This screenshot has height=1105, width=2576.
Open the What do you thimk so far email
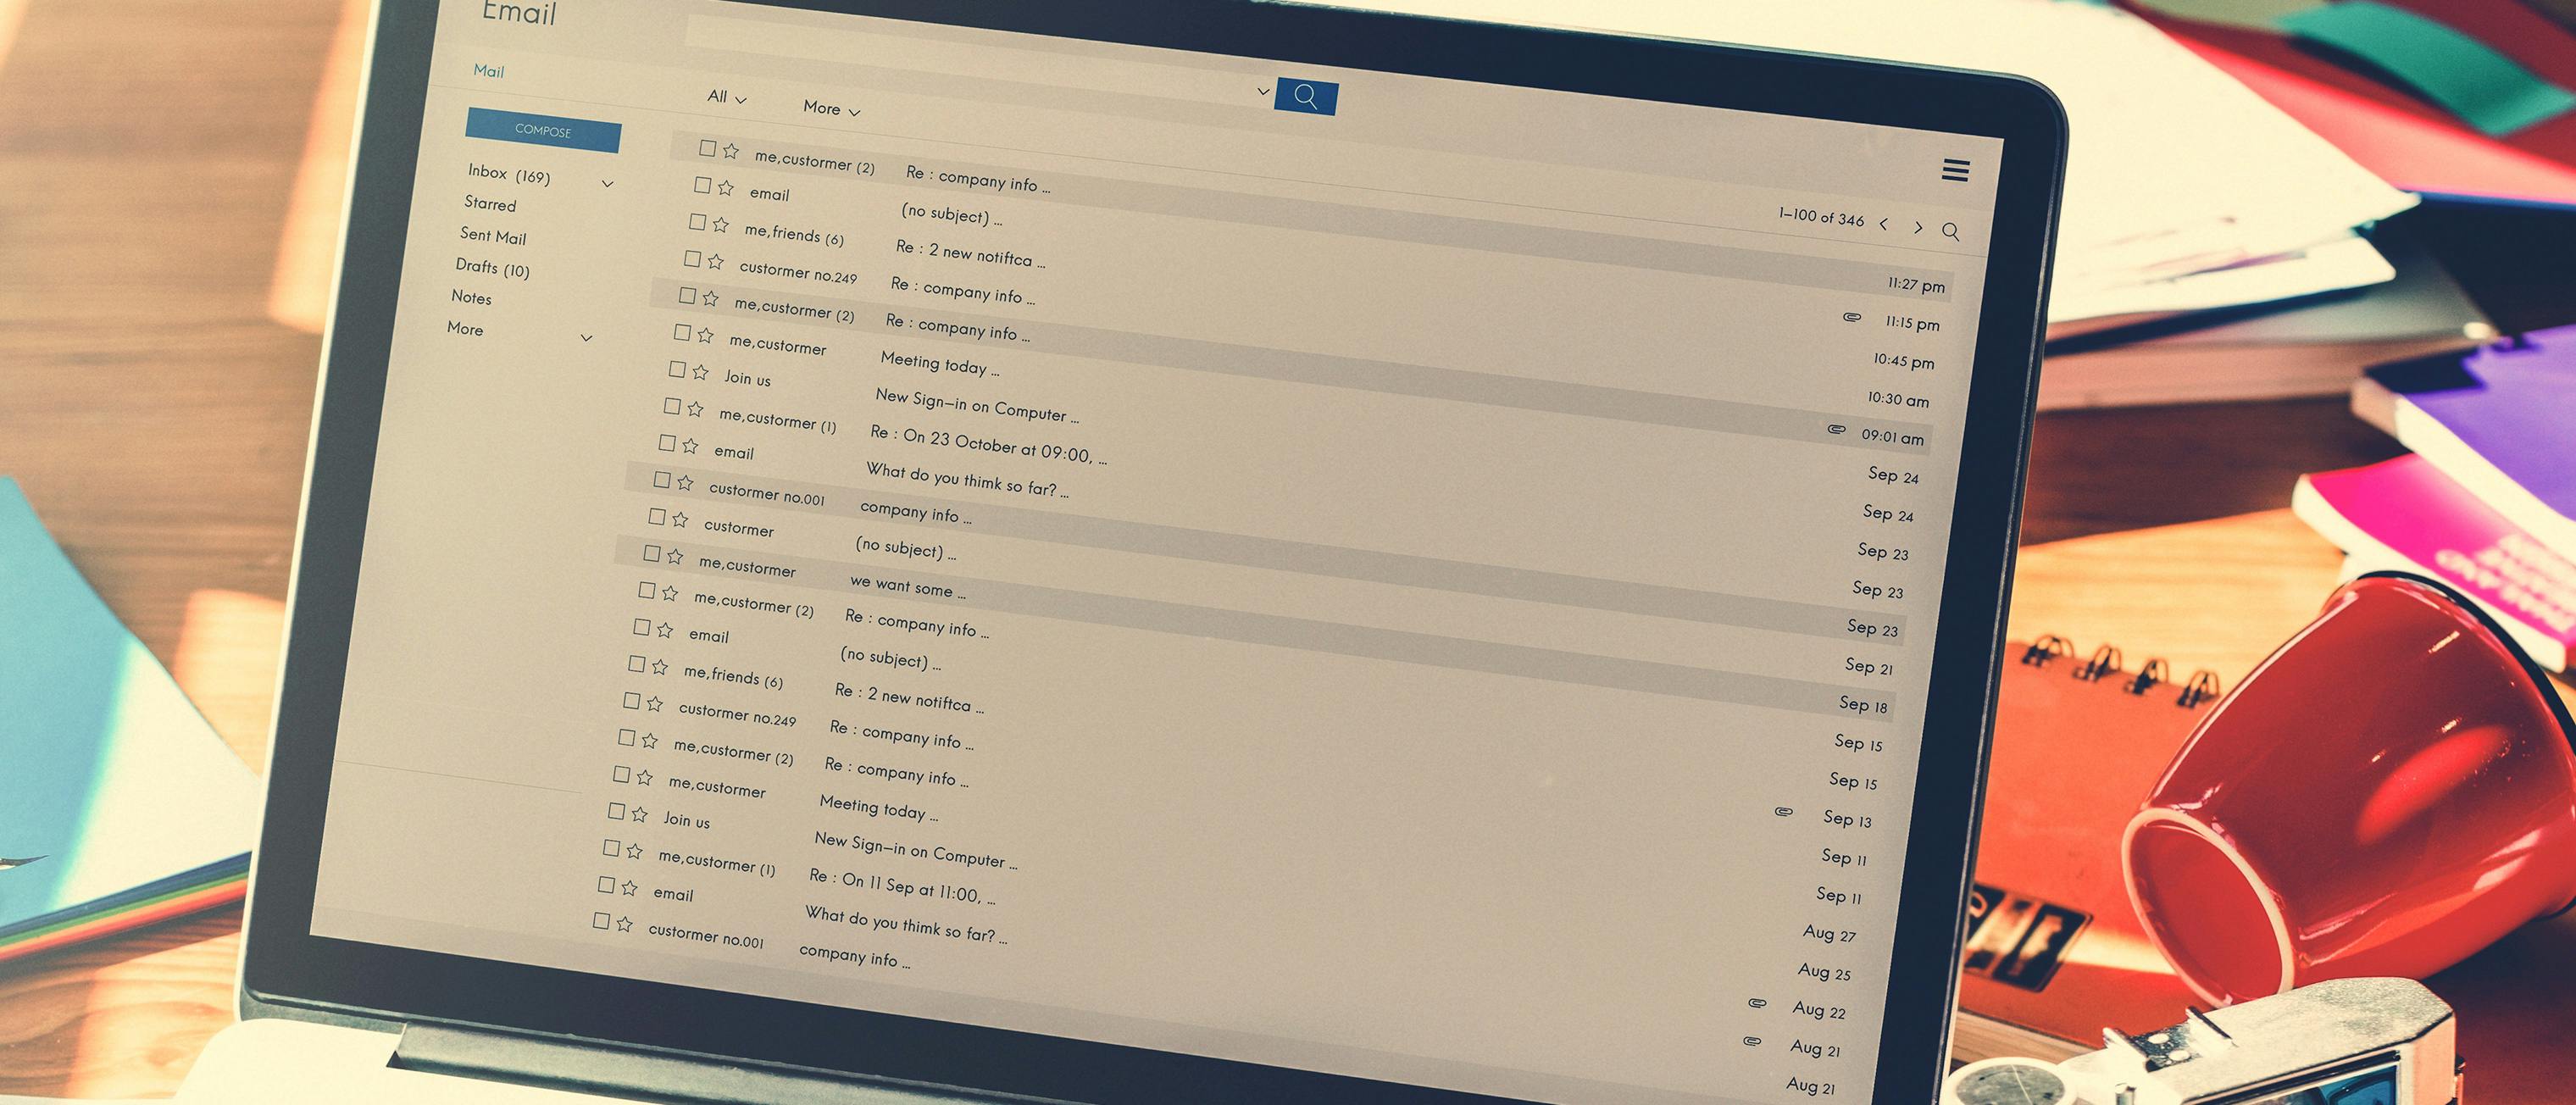[x=966, y=480]
